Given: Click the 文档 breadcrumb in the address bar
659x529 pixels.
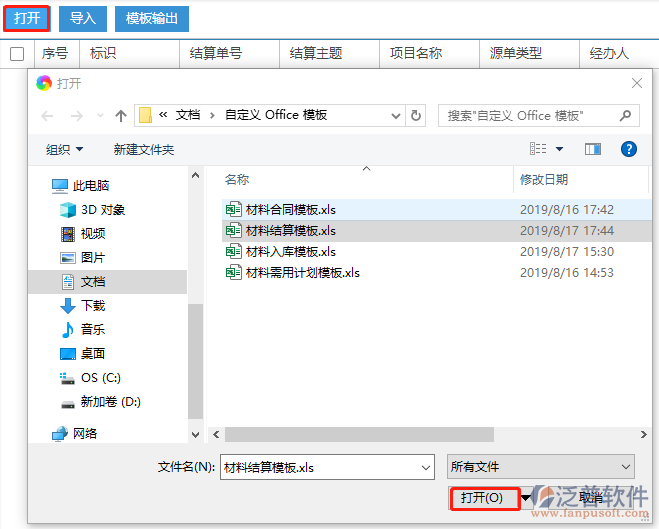Looking at the screenshot, I should click(x=187, y=115).
